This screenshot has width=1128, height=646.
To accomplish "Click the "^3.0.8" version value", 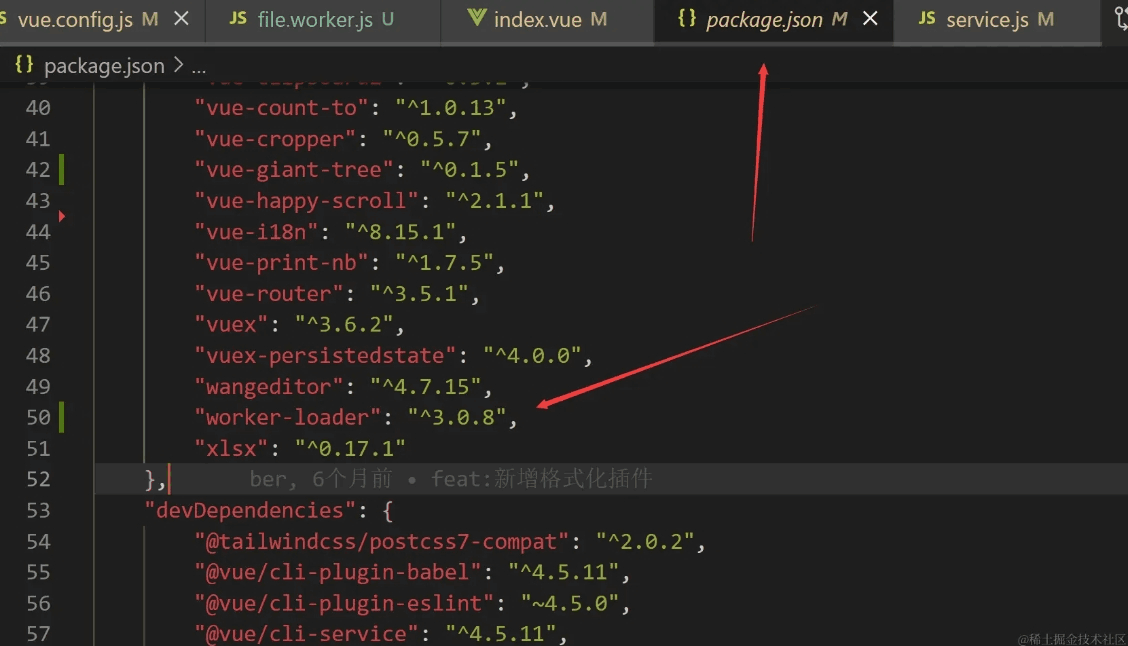I will click(458, 417).
